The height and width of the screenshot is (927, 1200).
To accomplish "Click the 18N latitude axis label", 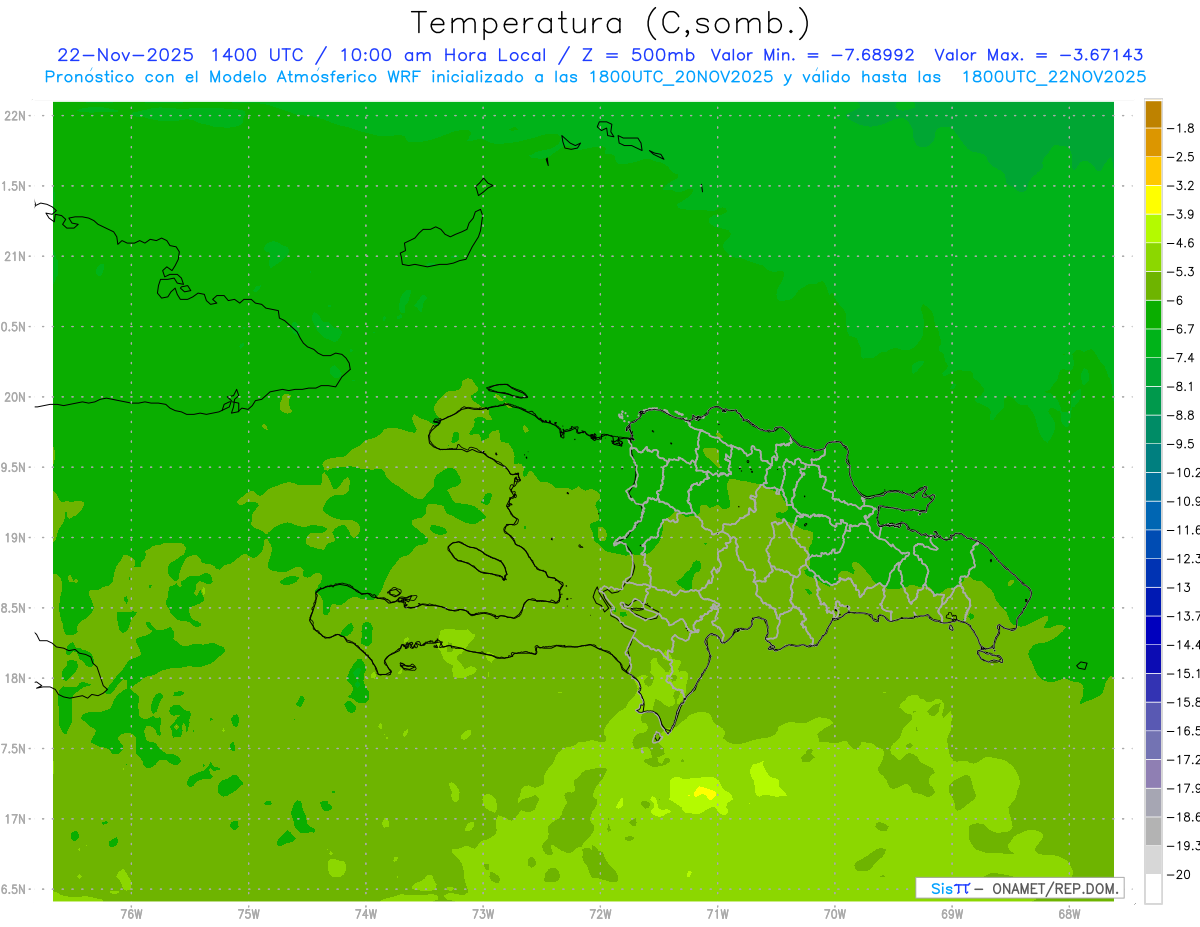I will pos(17,678).
